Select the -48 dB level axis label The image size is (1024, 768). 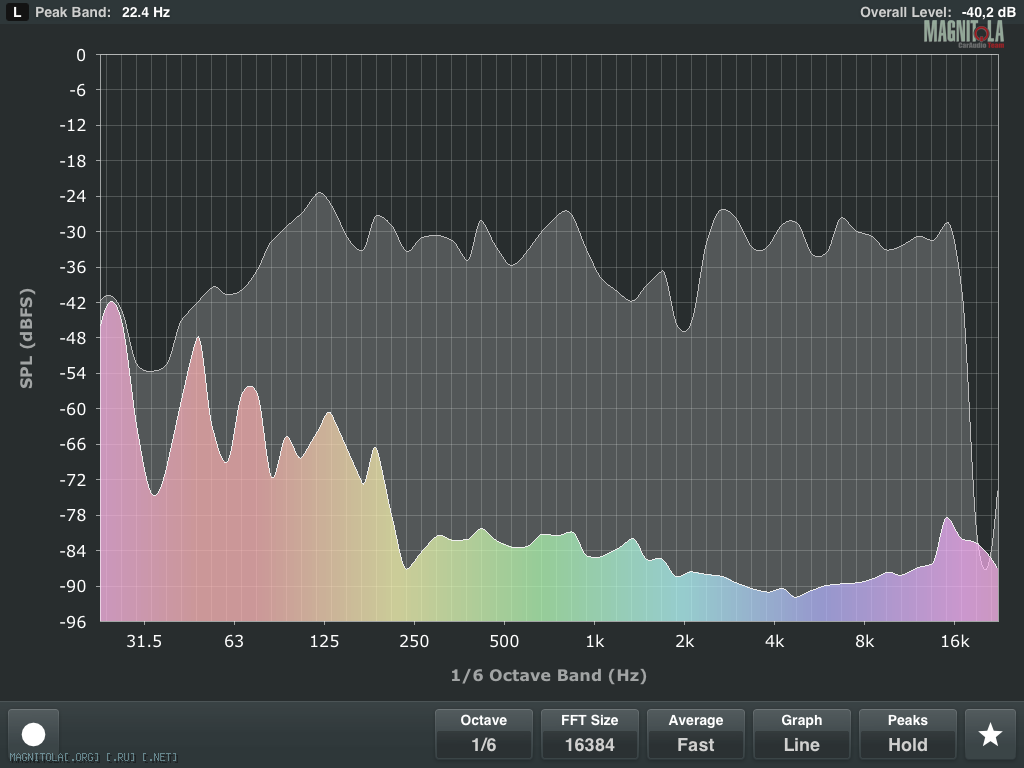click(x=73, y=338)
